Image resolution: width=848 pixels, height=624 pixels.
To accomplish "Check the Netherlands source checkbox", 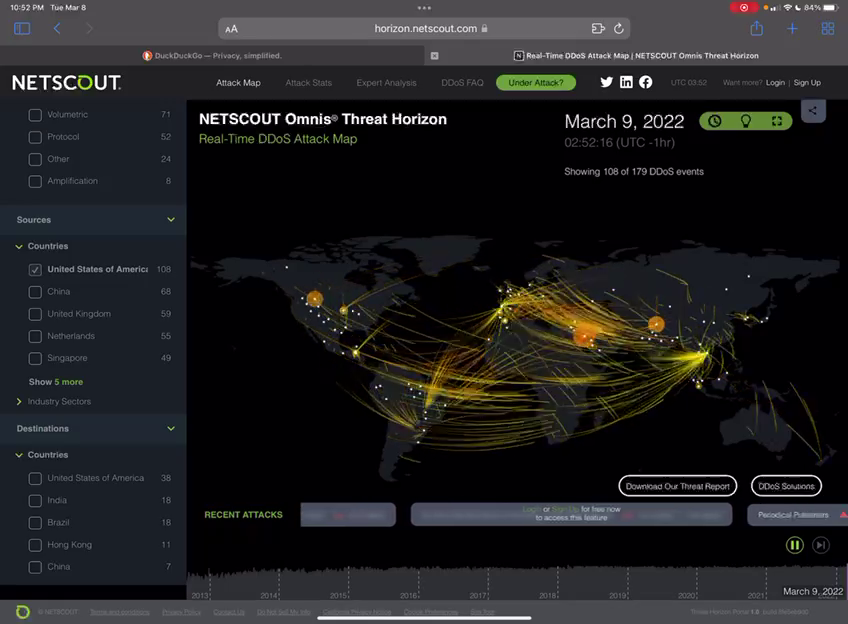I will click(x=35, y=336).
